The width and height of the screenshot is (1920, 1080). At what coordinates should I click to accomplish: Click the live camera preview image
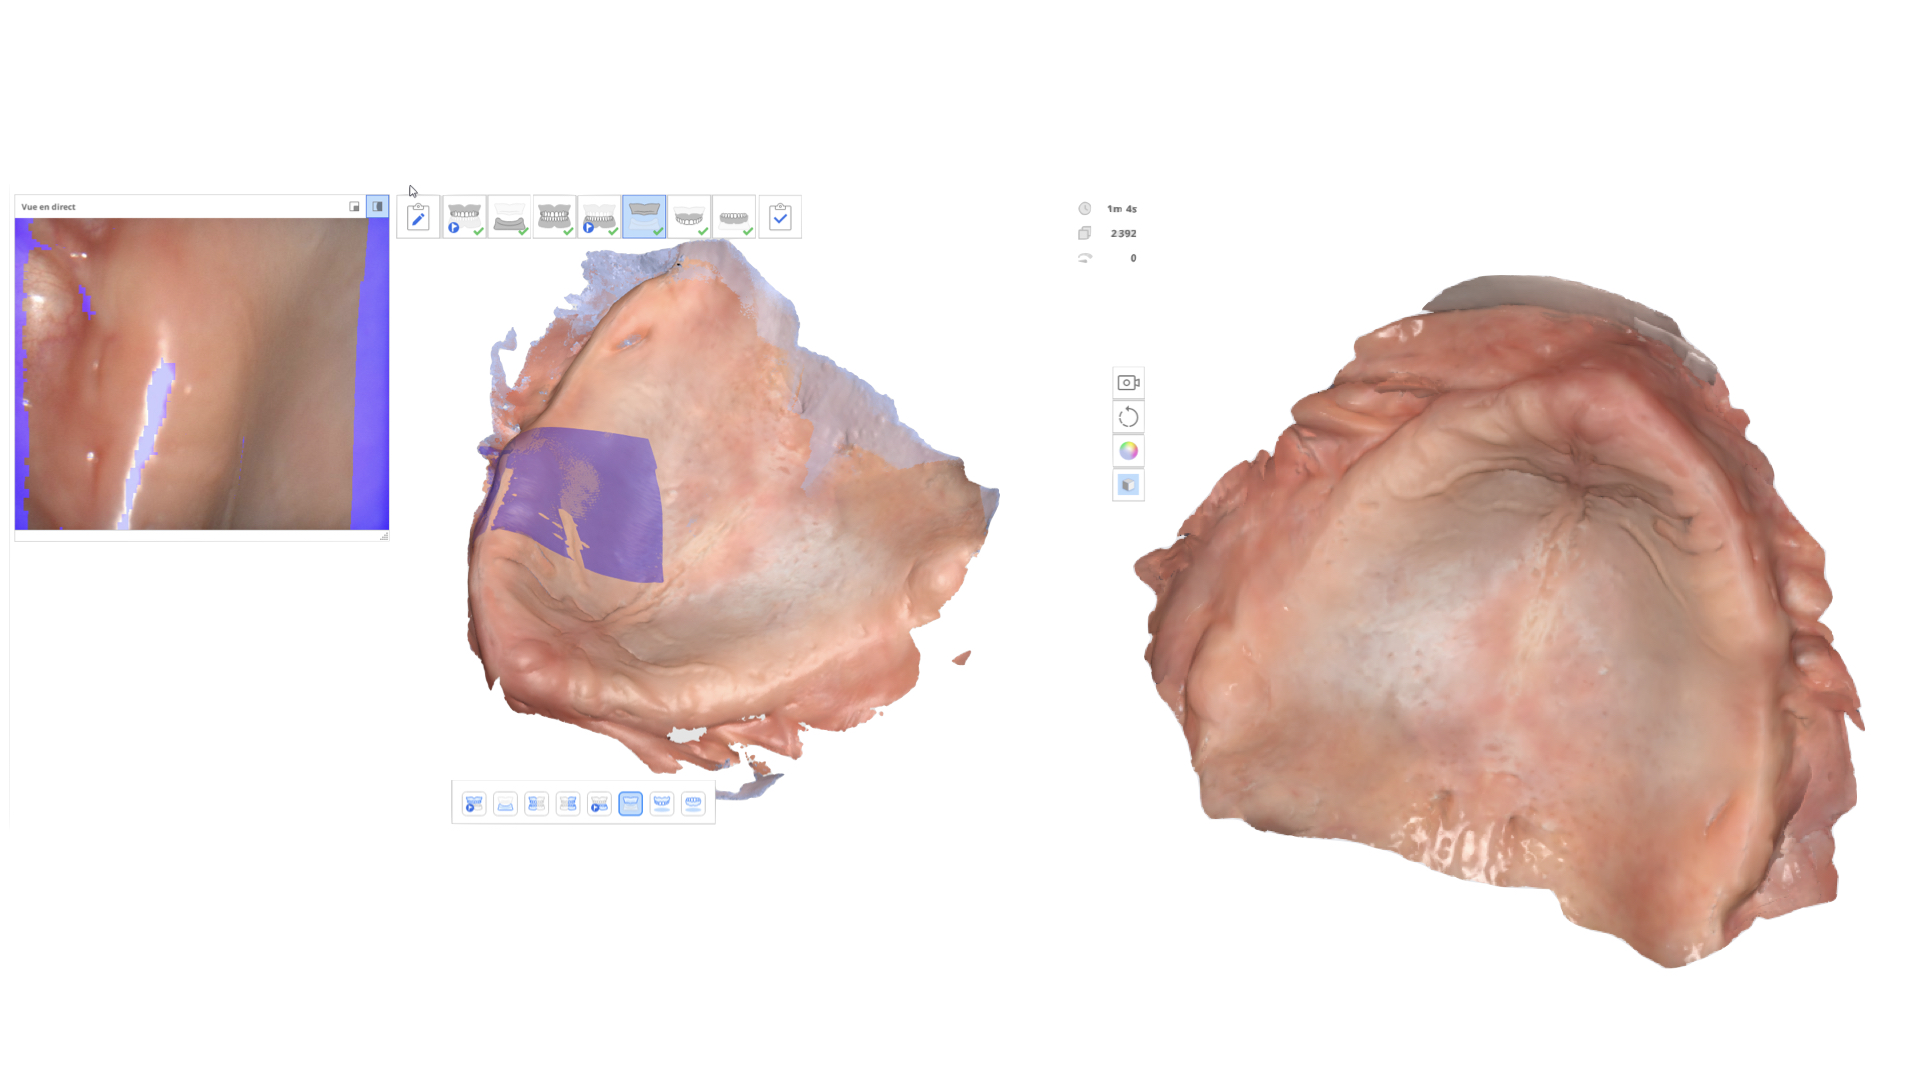click(202, 374)
